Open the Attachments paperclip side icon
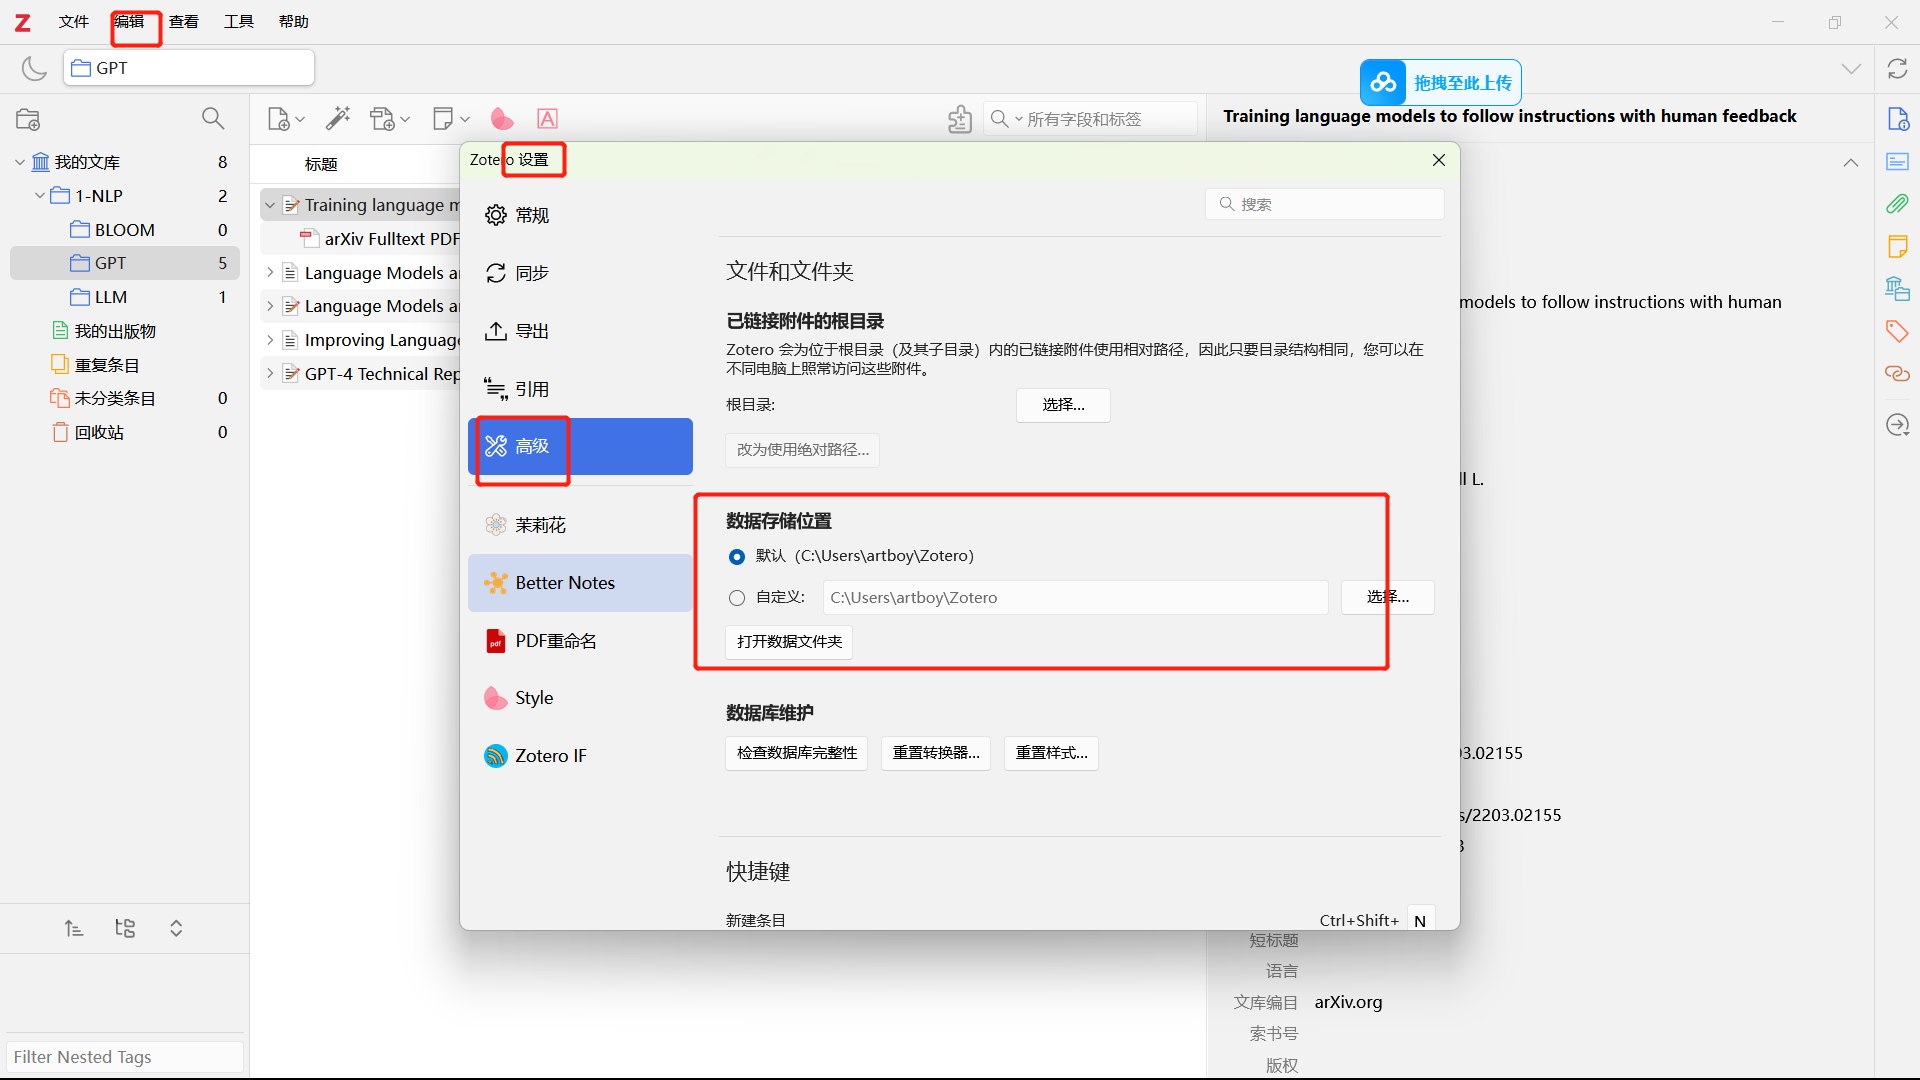The width and height of the screenshot is (1920, 1080). point(1897,204)
